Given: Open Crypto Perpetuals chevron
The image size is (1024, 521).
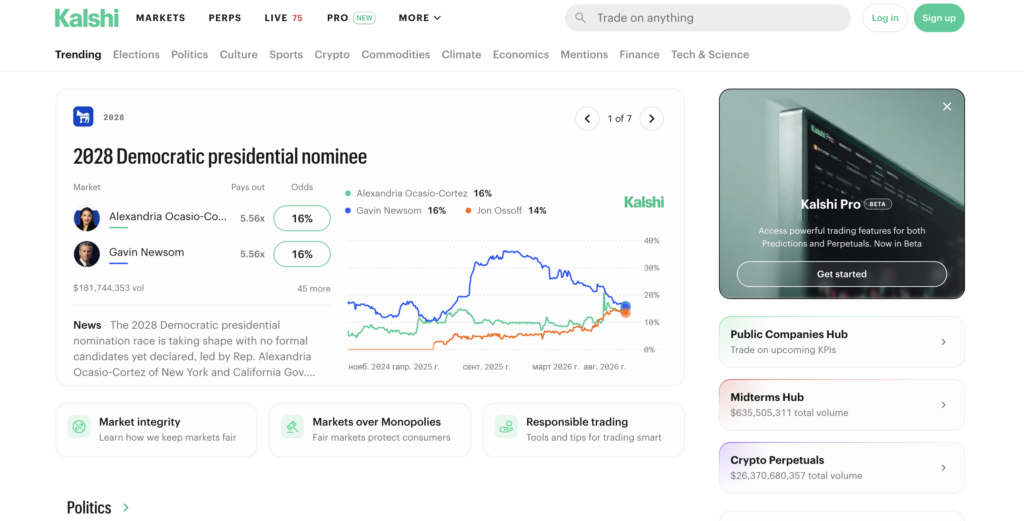Looking at the screenshot, I should 944,467.
